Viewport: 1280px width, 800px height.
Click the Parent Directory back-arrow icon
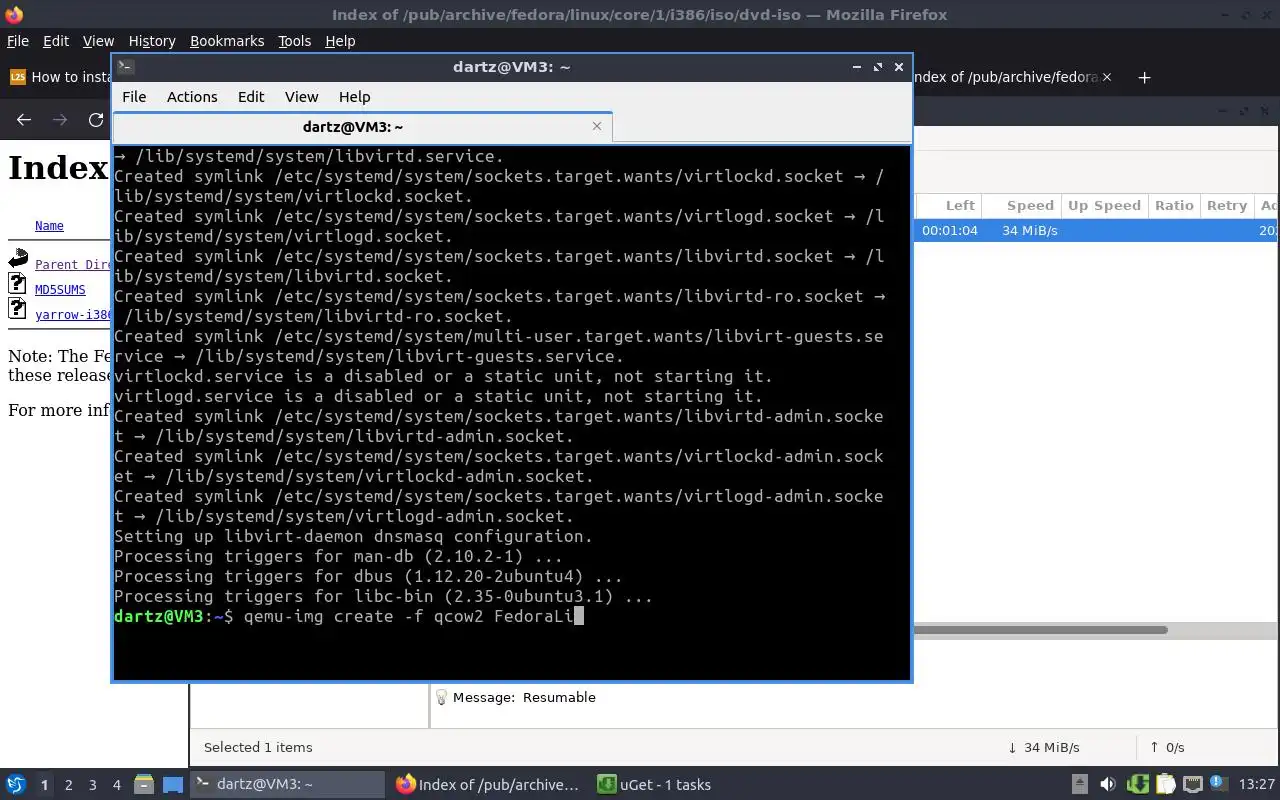click(18, 259)
